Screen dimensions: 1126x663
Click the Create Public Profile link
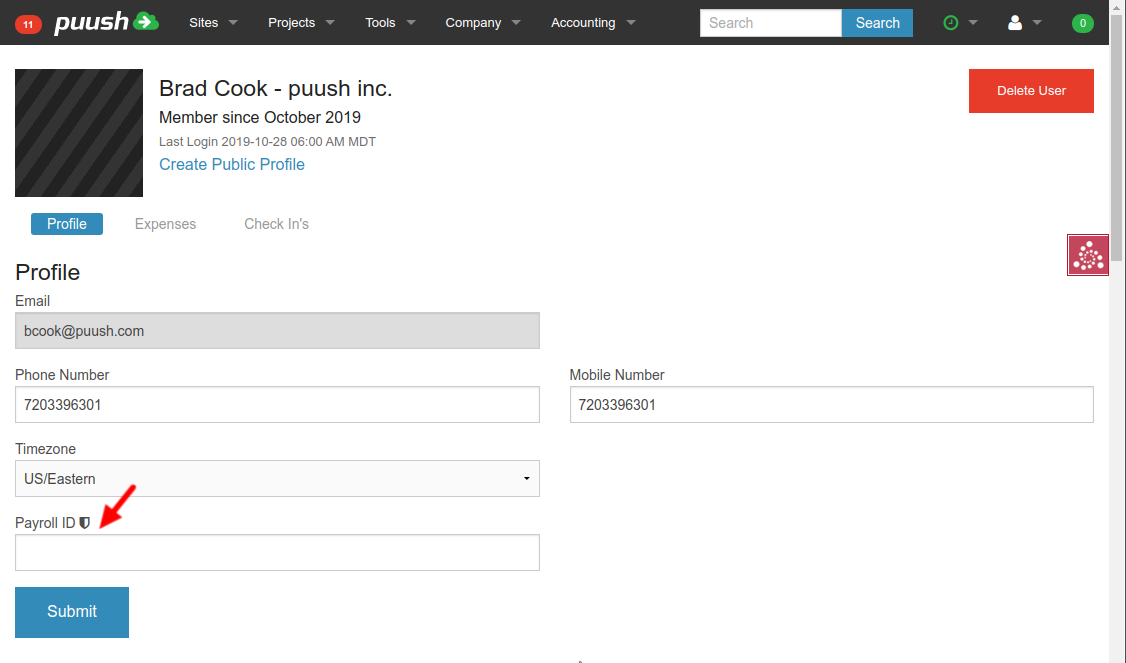[232, 164]
